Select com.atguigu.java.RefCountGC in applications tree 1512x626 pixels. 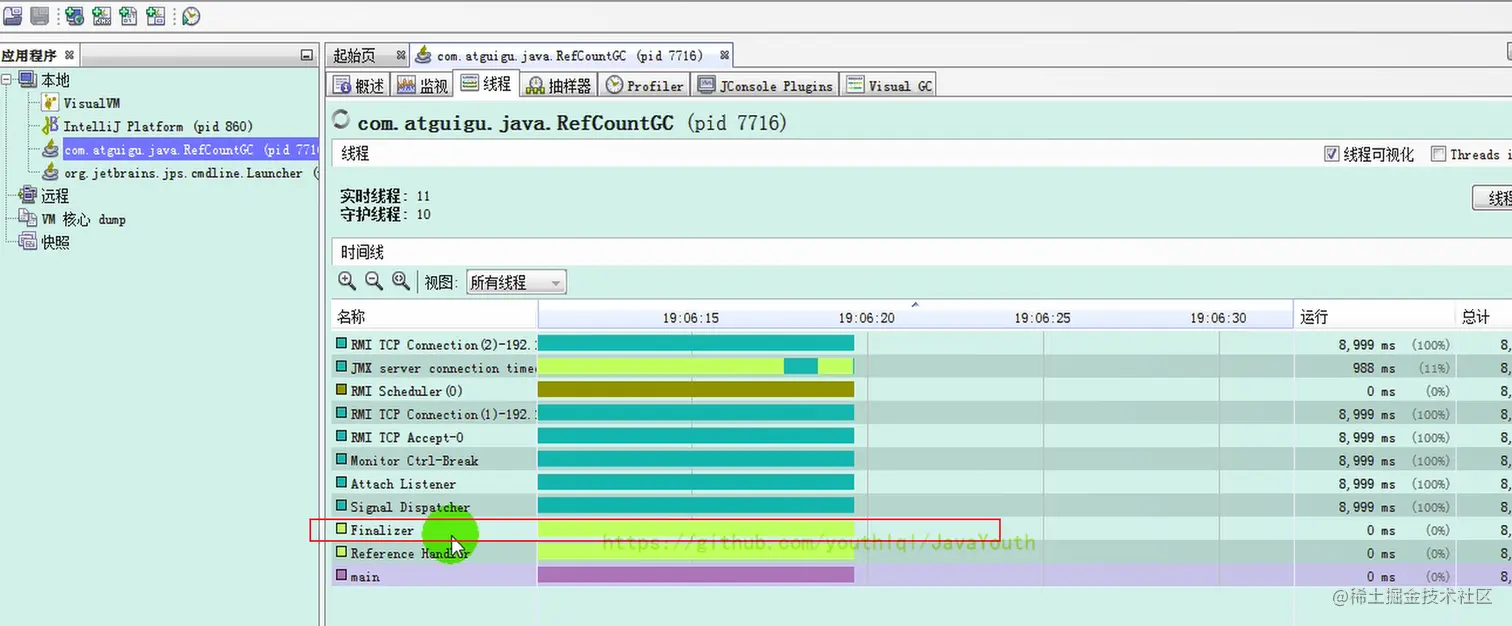tap(190, 150)
